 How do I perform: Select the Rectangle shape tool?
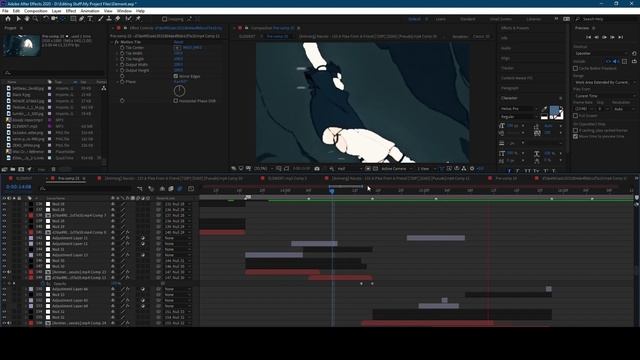(x=73, y=19)
